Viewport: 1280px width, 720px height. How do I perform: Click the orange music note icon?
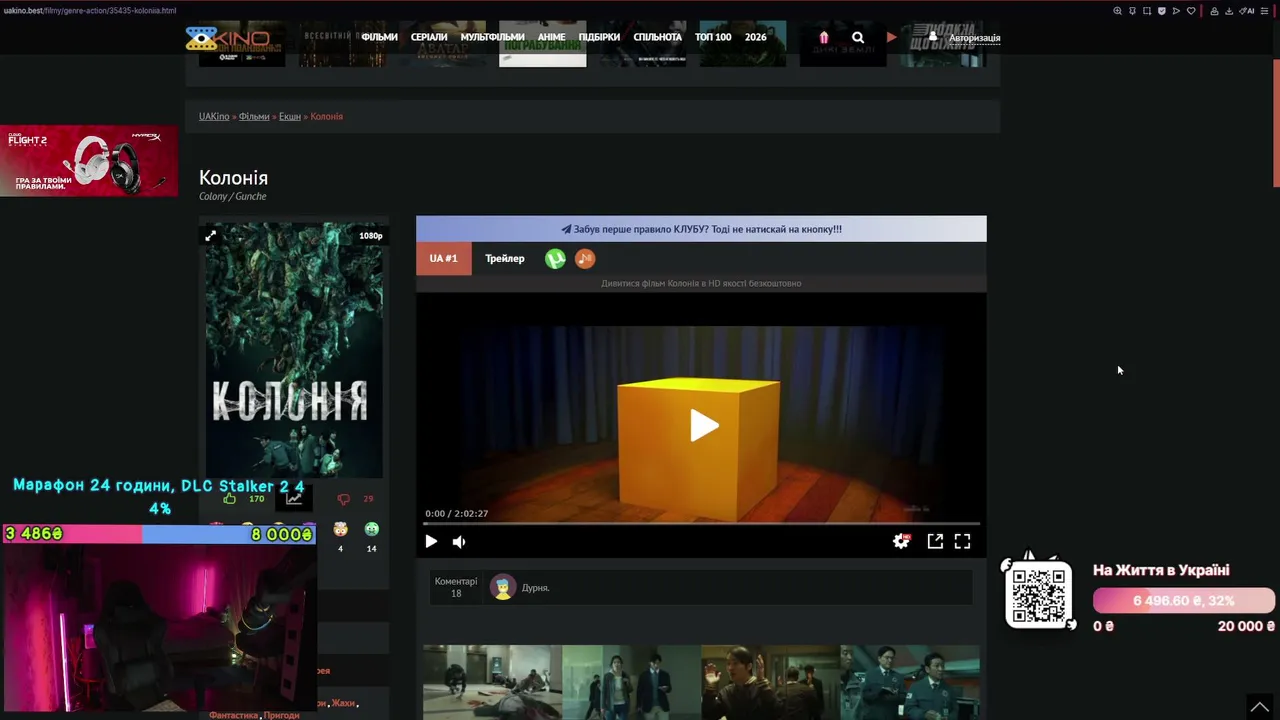pyautogui.click(x=585, y=259)
